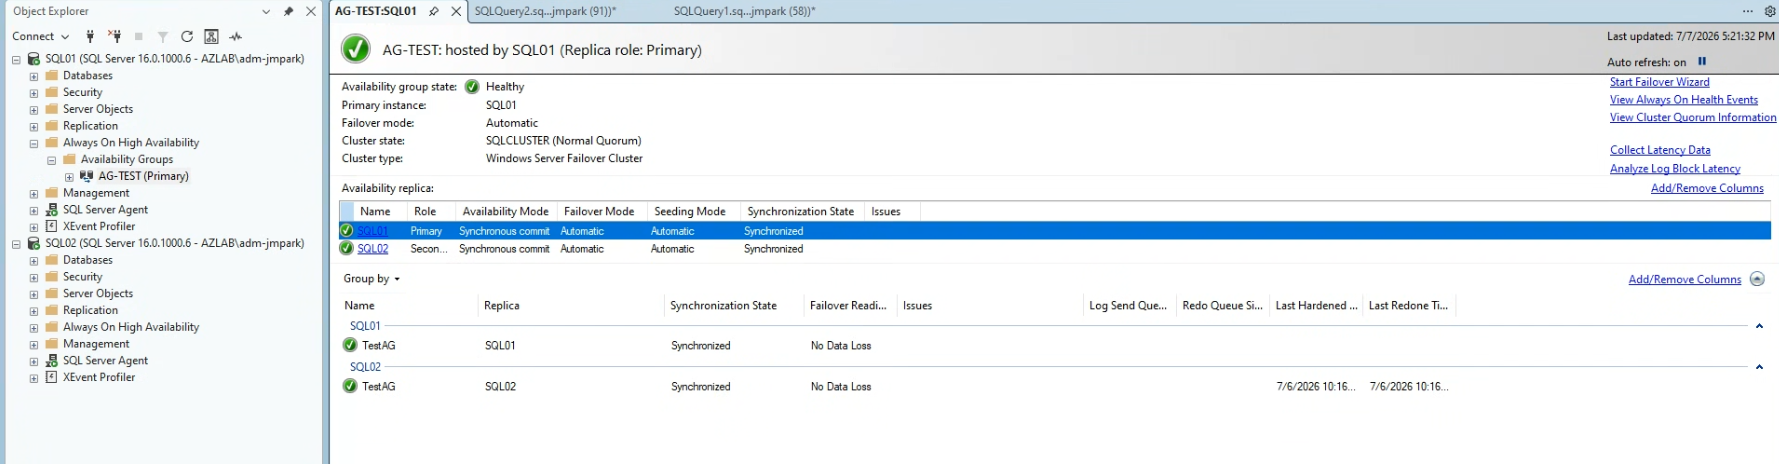Open the tab overflow ellipsis menu
The image size is (1779, 464).
(1747, 11)
